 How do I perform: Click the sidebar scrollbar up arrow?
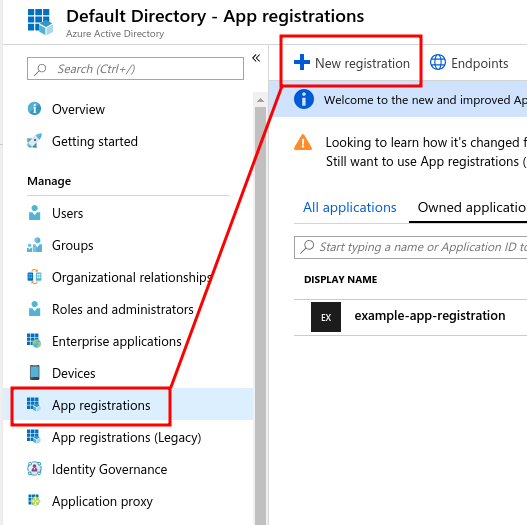260,100
